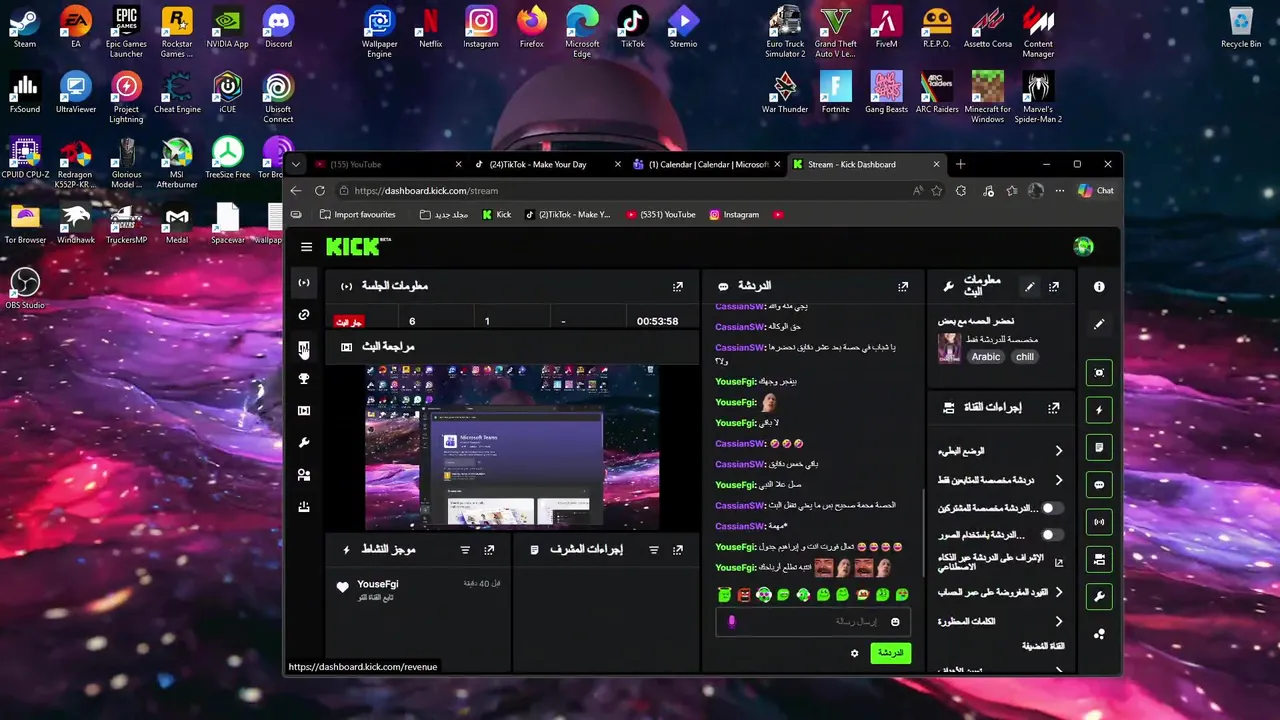Toggle the wrench widget in right rail
Screen dimensions: 1280x720
point(1099,597)
